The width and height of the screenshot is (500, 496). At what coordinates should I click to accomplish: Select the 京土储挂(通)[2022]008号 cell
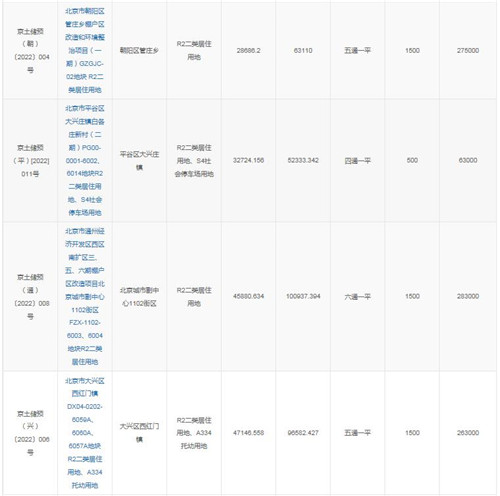pos(31,297)
